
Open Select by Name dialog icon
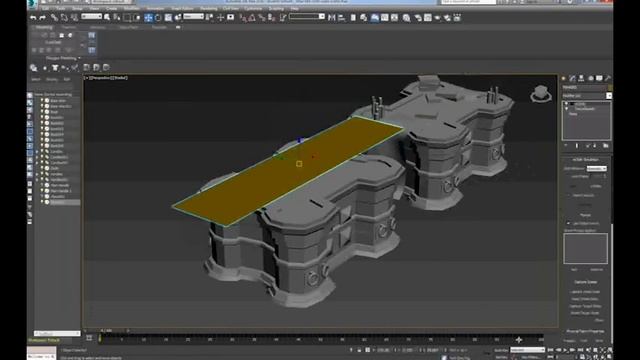[117, 18]
